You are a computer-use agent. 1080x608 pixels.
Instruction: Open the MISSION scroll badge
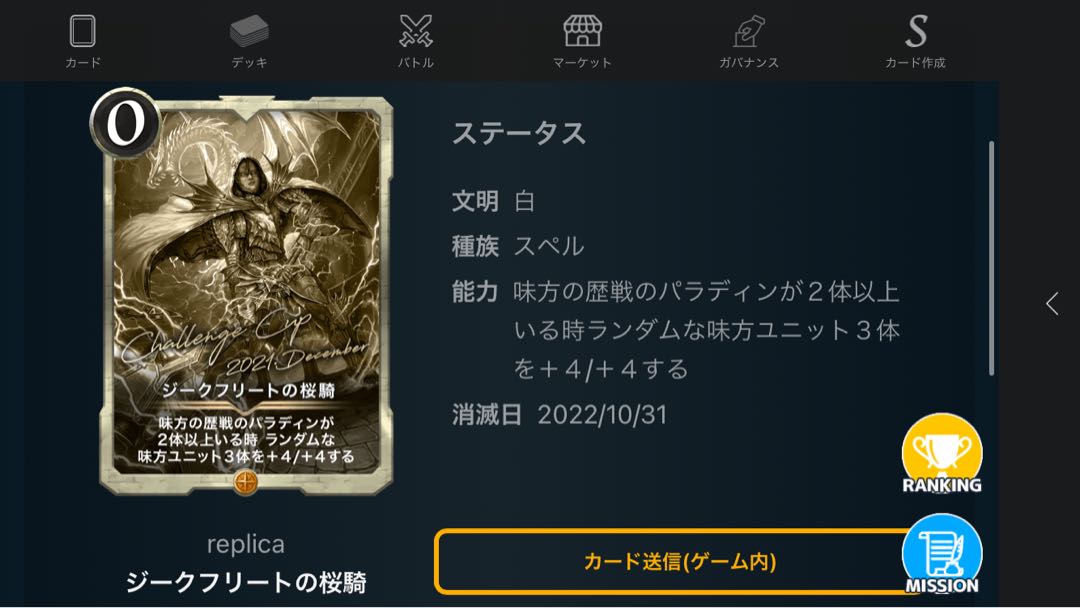pyautogui.click(x=942, y=554)
